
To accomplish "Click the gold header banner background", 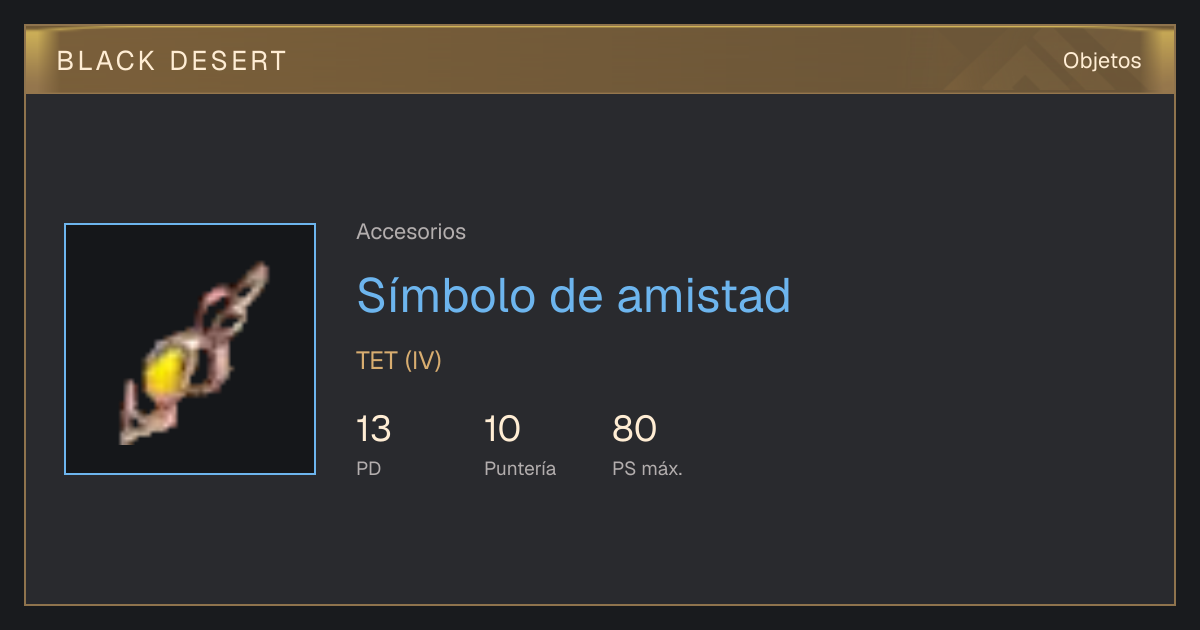I will click(x=600, y=60).
